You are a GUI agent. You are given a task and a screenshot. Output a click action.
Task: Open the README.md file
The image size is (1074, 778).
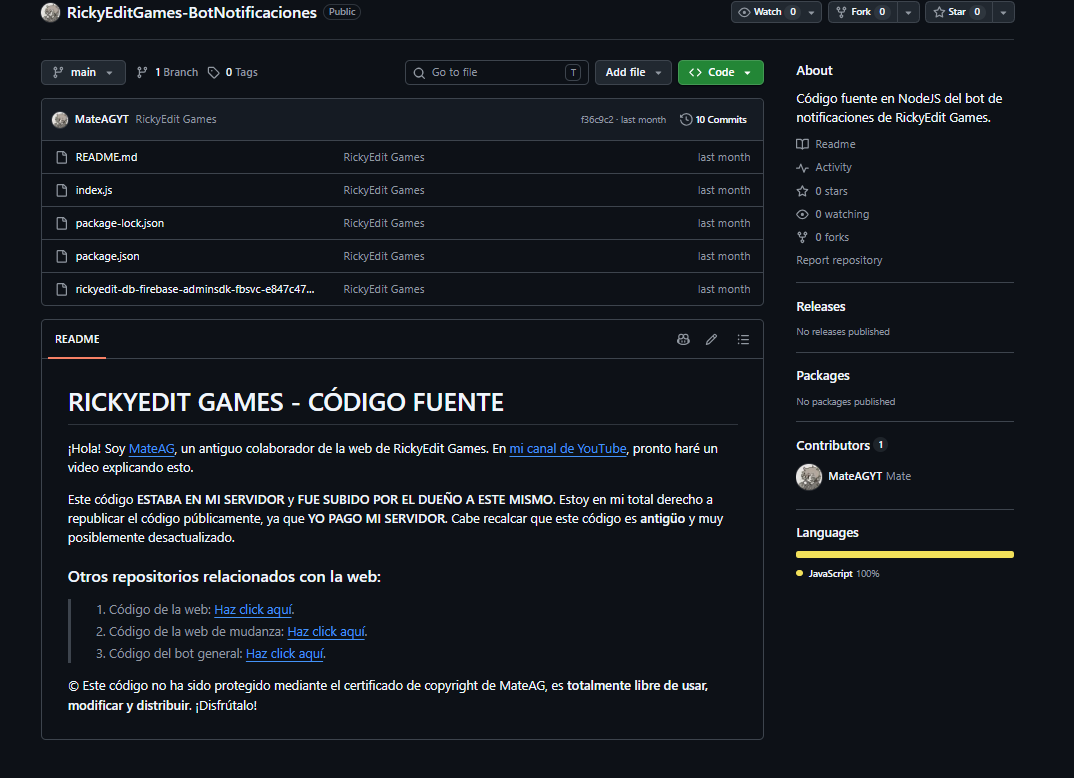tap(106, 158)
